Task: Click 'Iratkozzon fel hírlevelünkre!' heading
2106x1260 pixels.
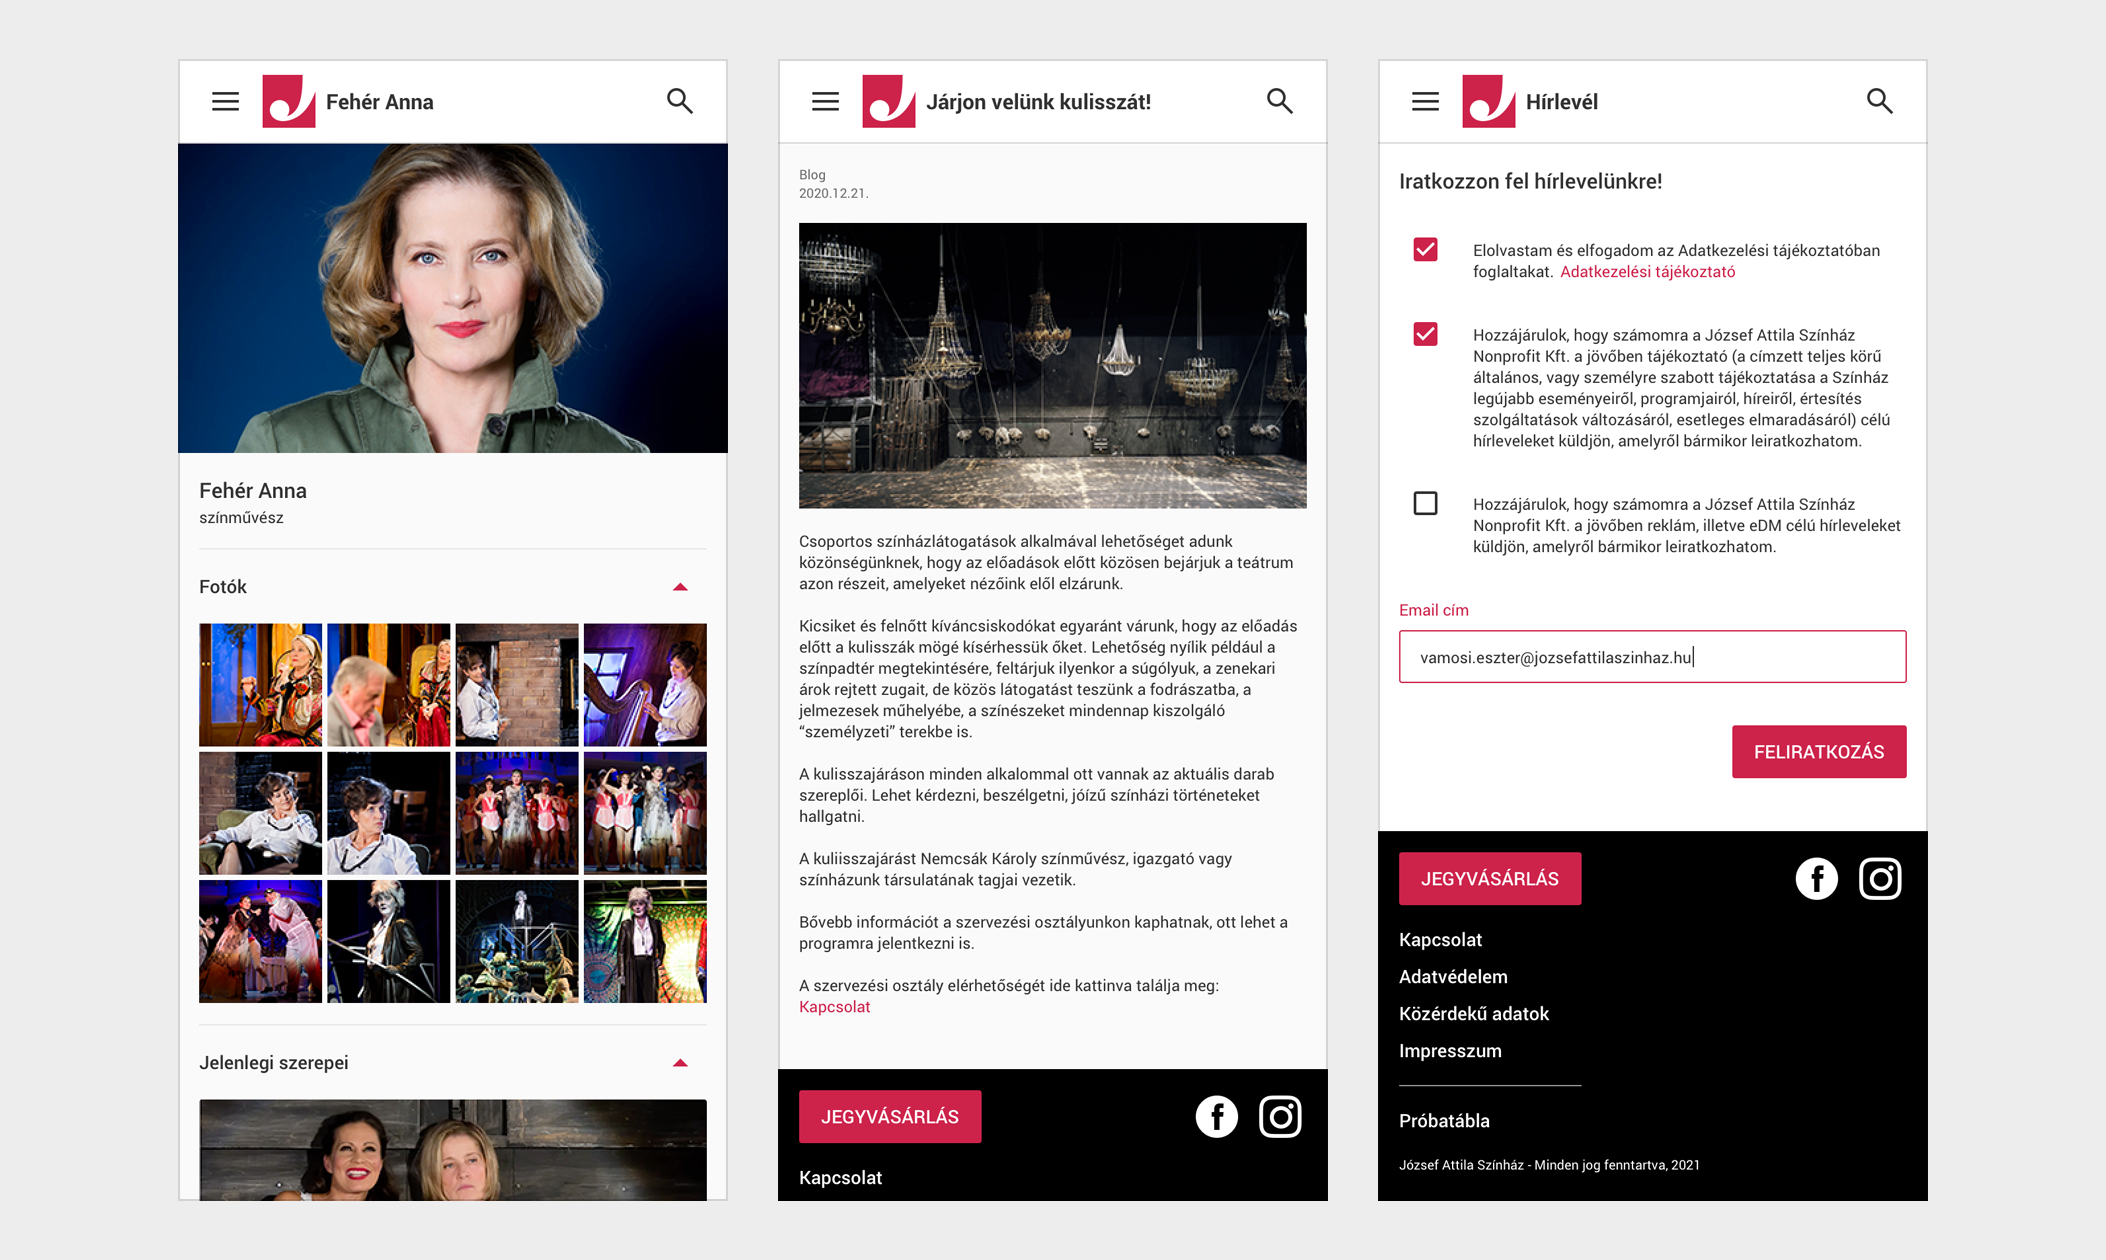Action: (x=1530, y=181)
